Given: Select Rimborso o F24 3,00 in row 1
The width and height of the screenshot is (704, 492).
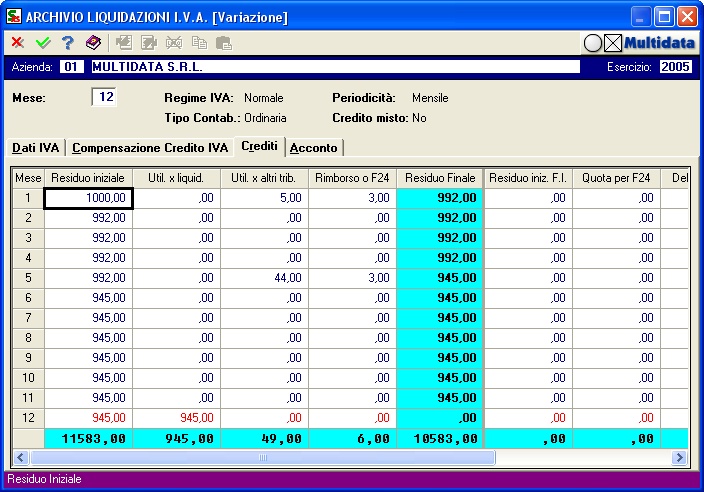Looking at the screenshot, I should (352, 198).
